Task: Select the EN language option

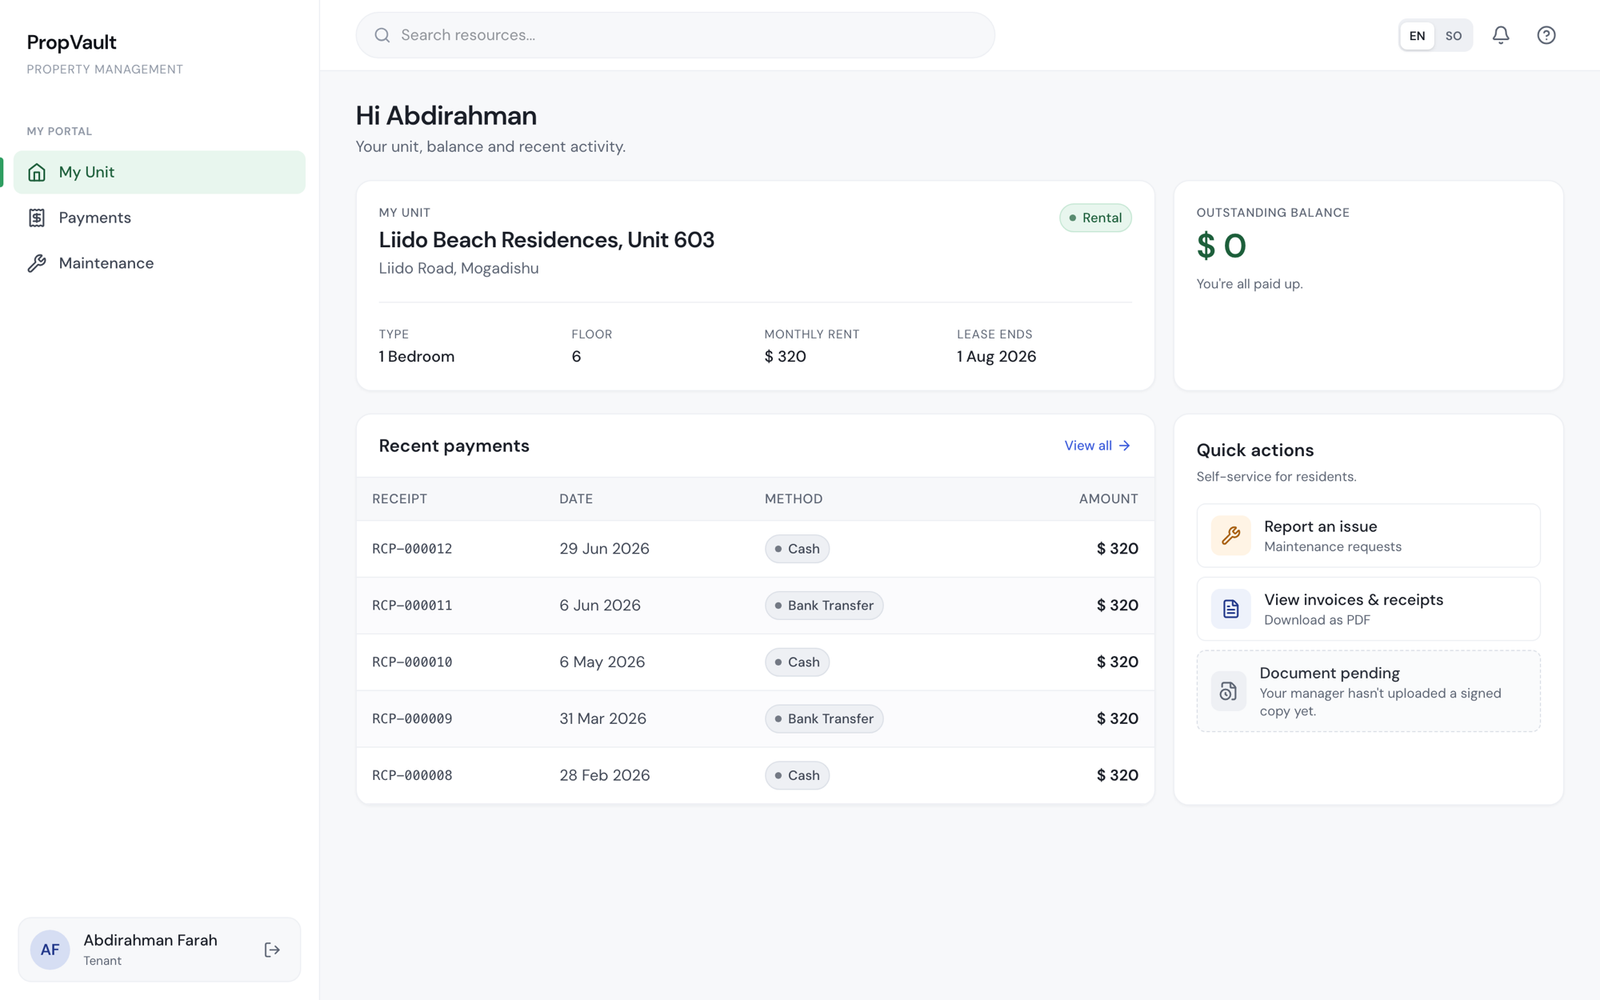Action: point(1417,36)
